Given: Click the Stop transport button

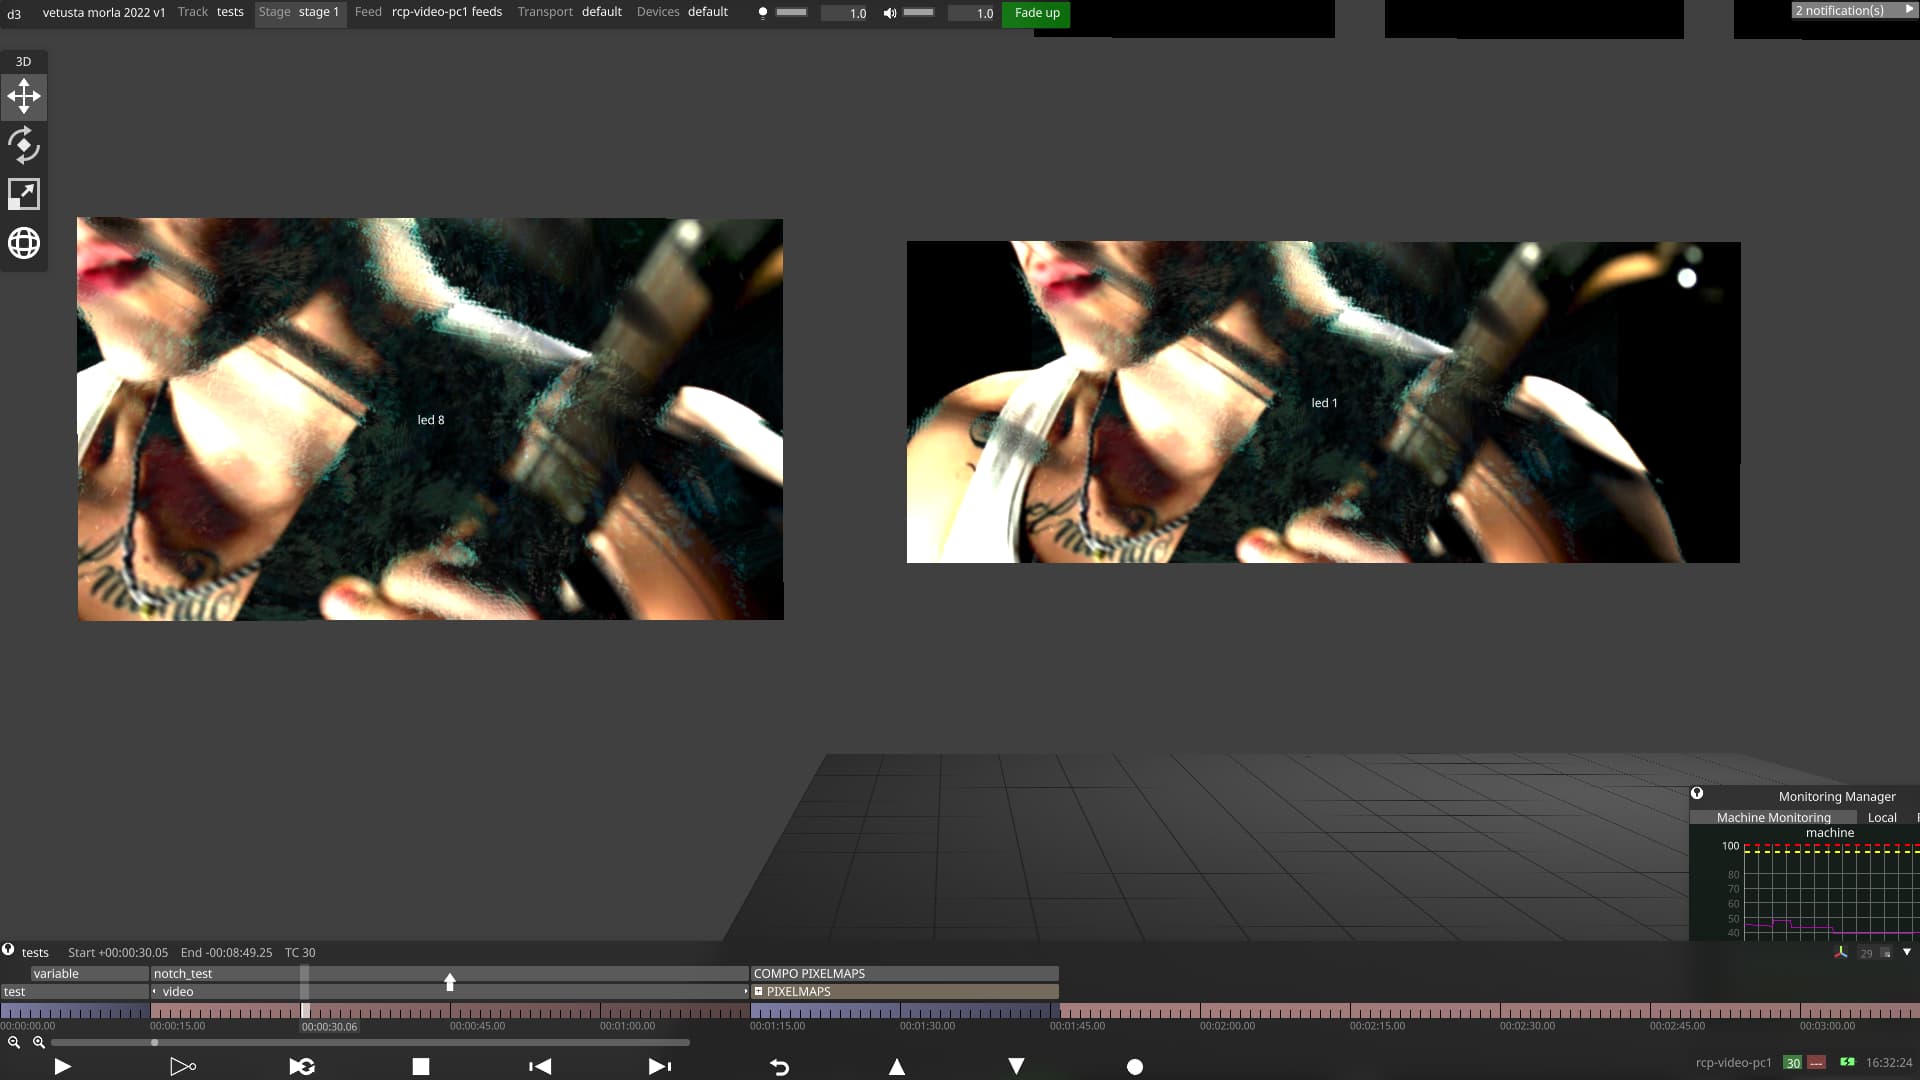Looking at the screenshot, I should (x=421, y=1067).
